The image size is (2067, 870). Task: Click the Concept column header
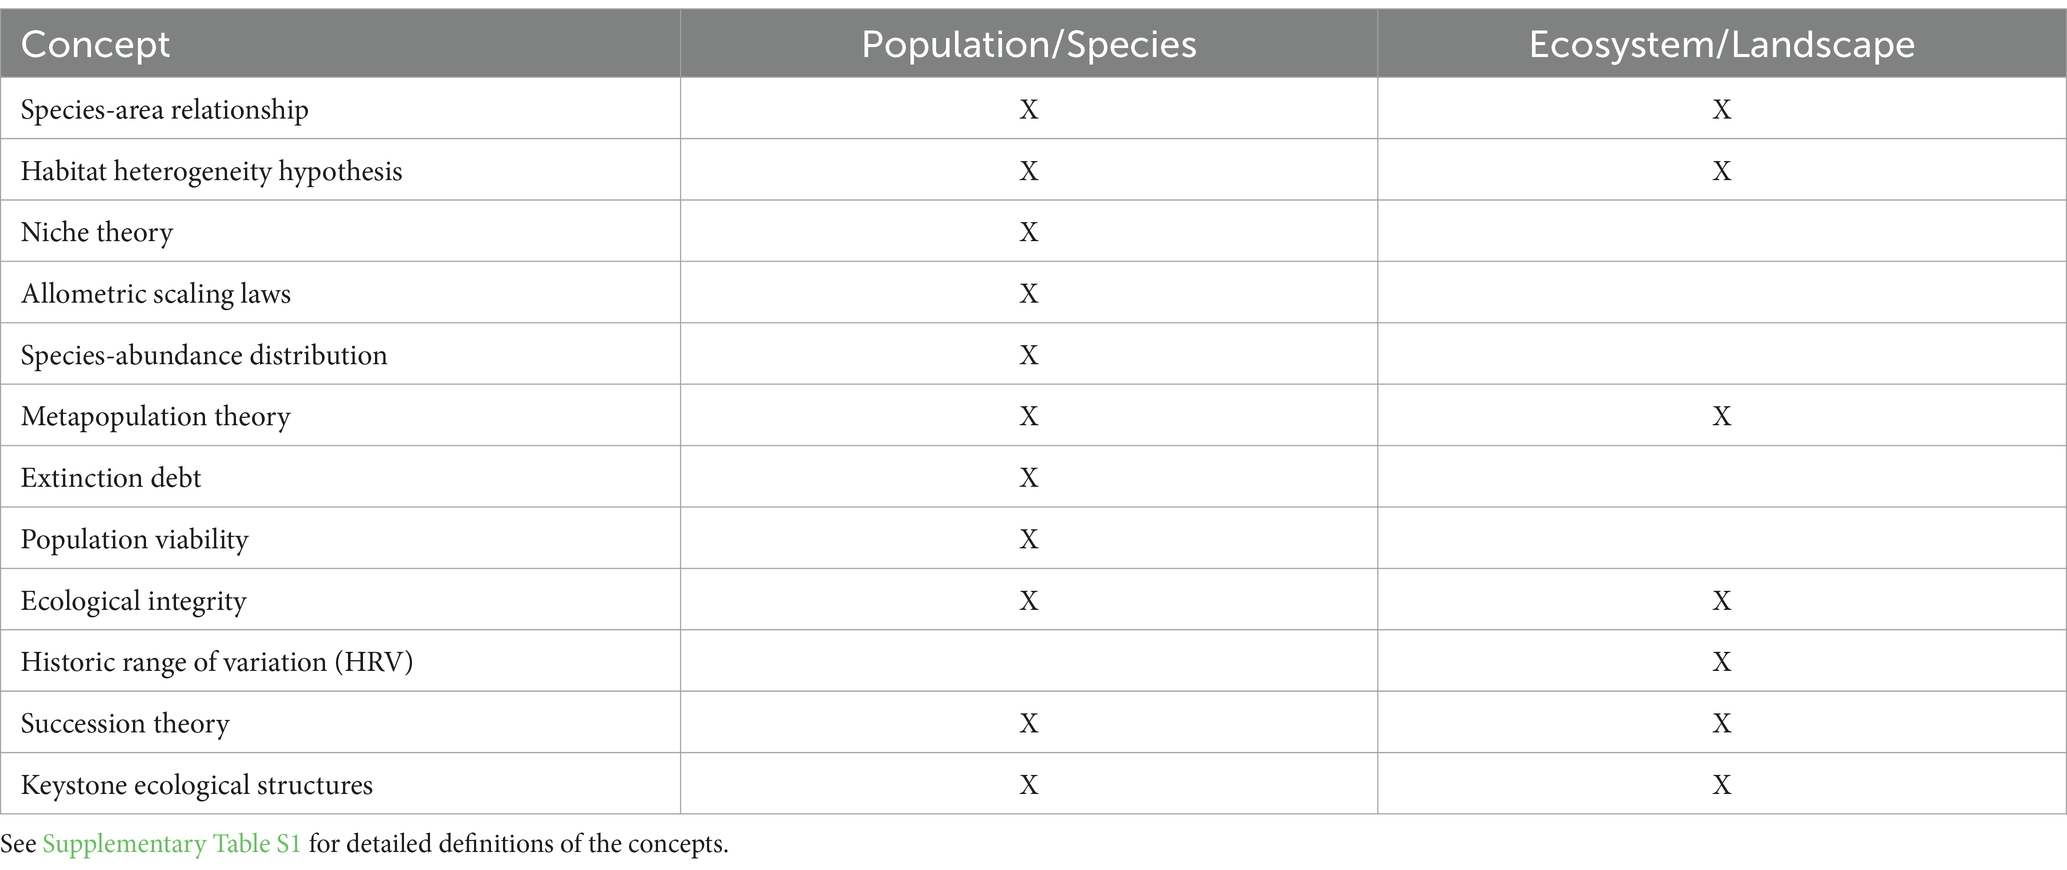(95, 45)
